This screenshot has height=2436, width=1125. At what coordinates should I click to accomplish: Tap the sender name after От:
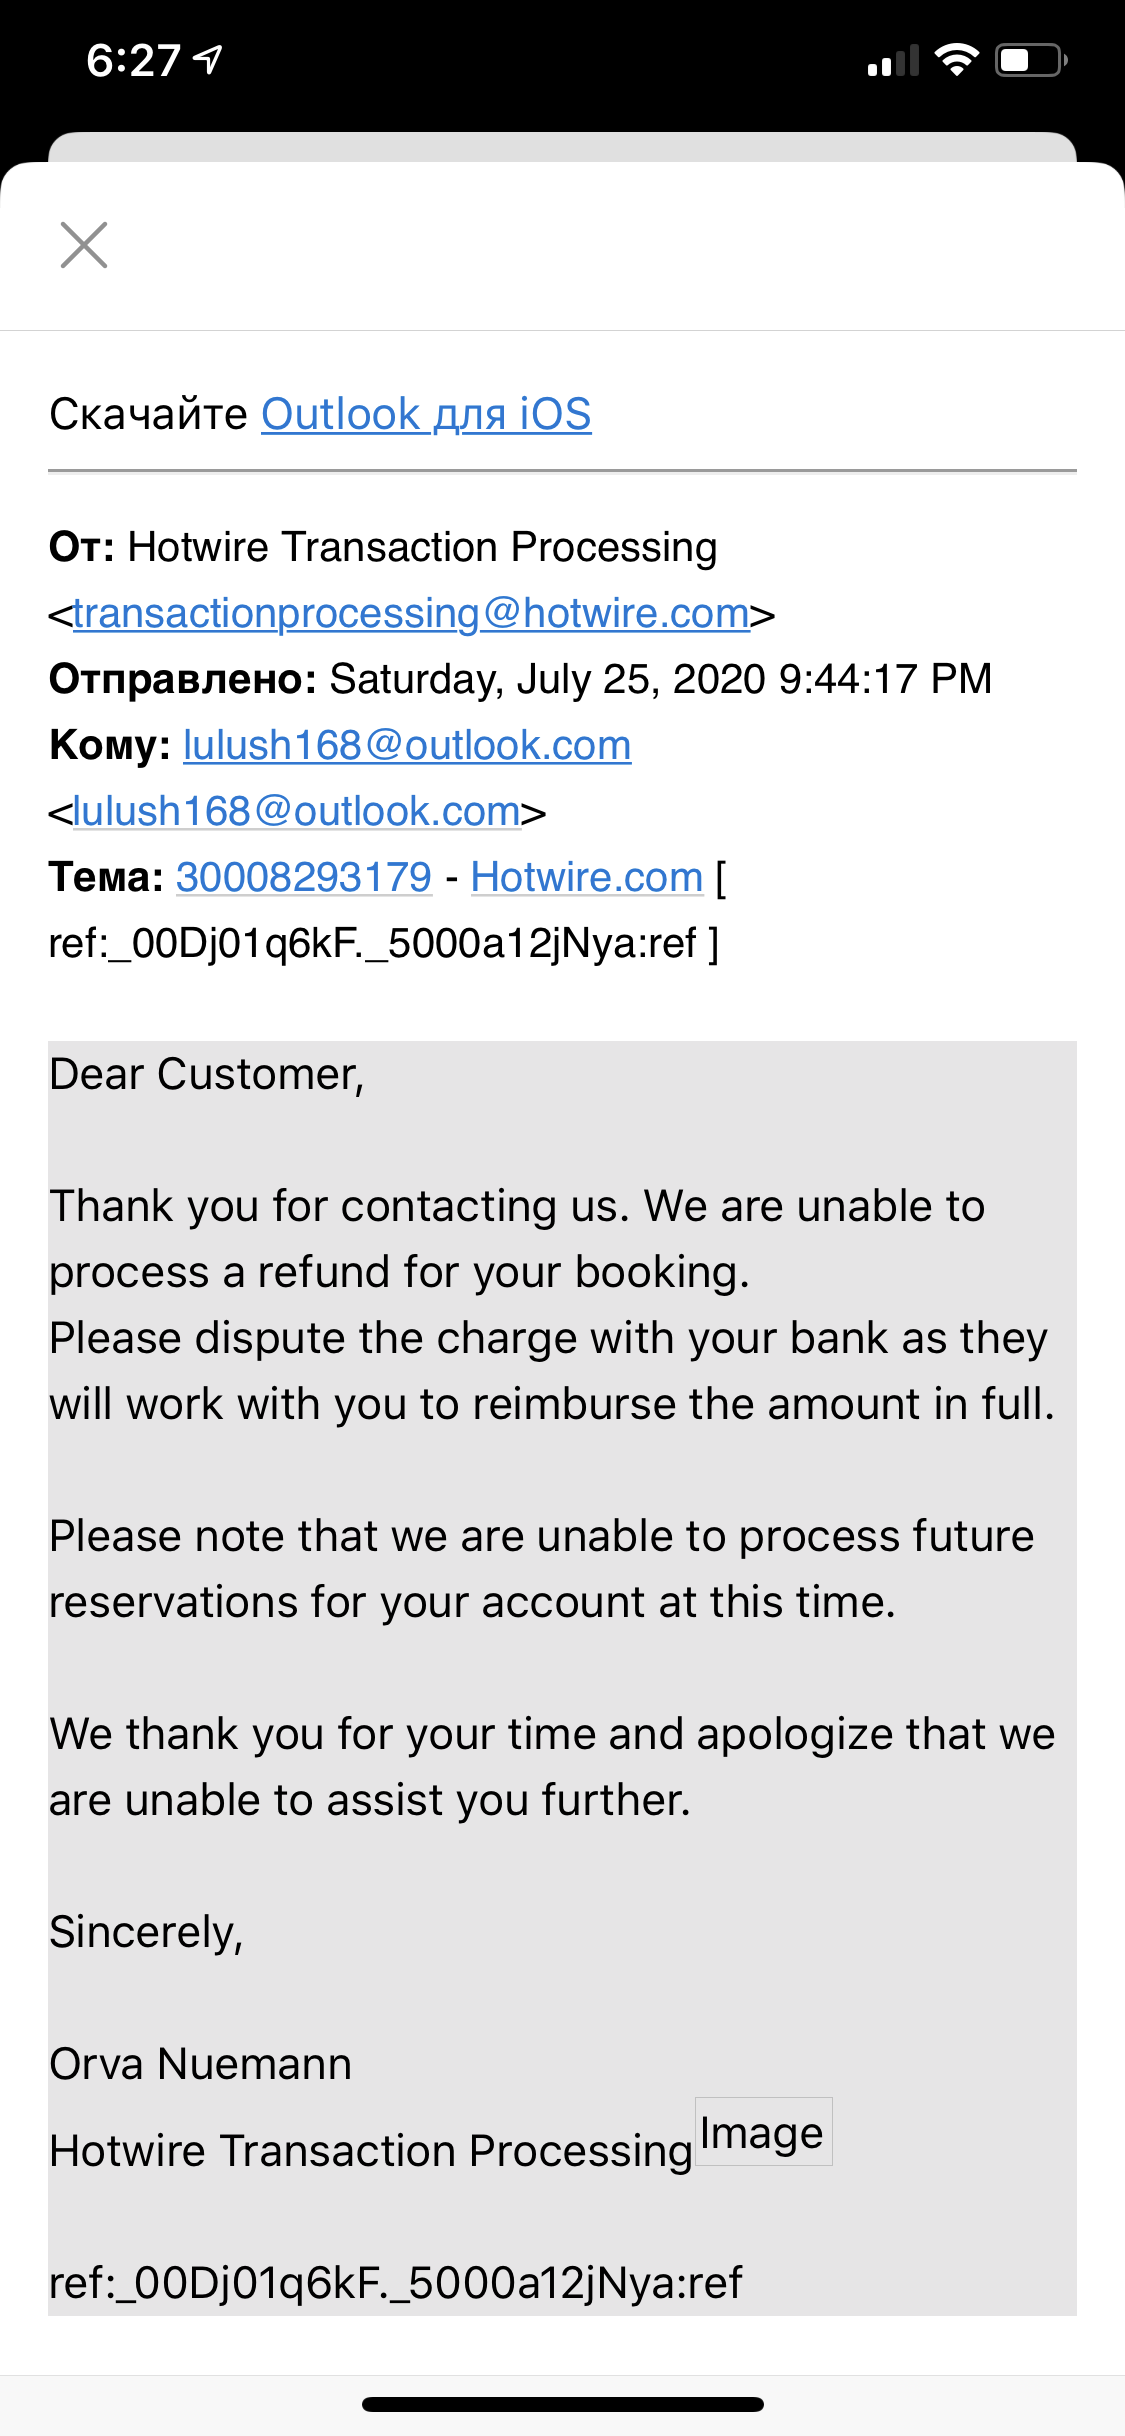tap(422, 547)
